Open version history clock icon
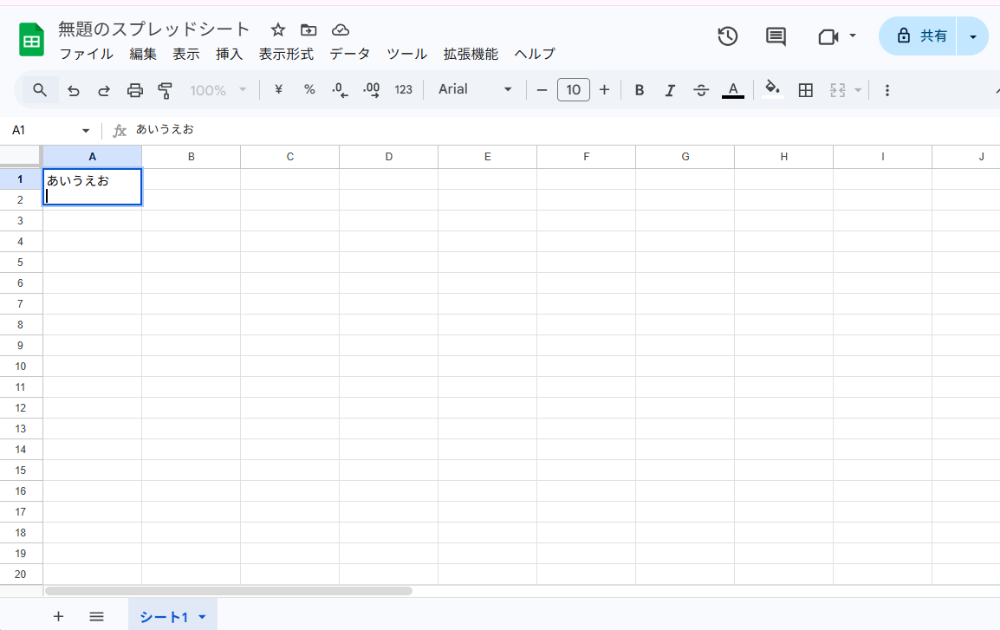Viewport: 1000px width, 630px height. 728,36
